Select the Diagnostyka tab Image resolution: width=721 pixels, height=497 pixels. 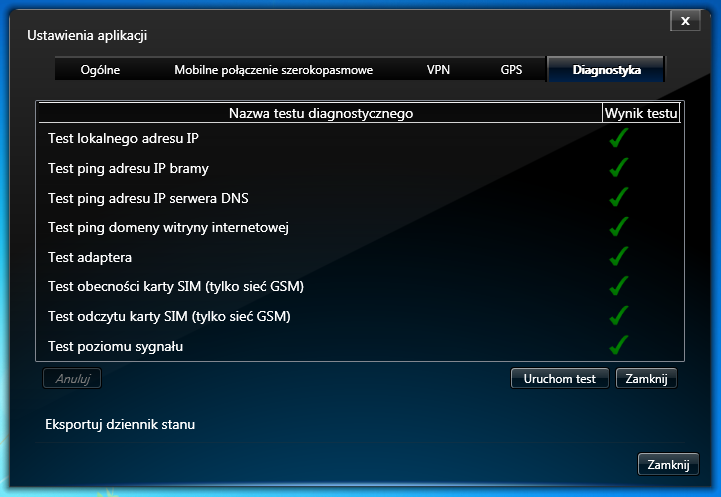coord(605,70)
